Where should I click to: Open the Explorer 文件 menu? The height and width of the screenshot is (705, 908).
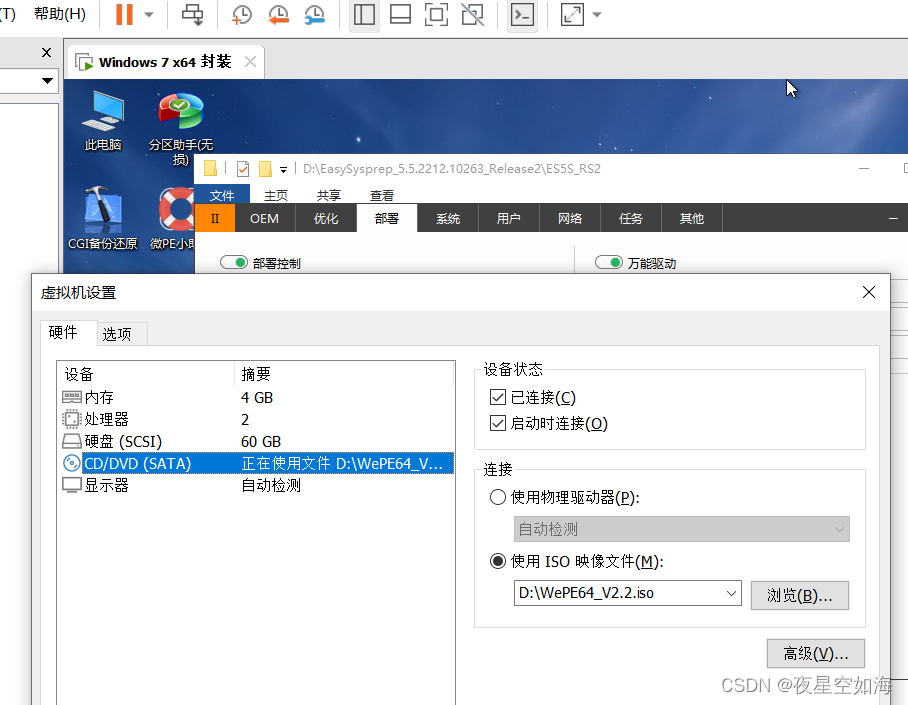pyautogui.click(x=222, y=195)
